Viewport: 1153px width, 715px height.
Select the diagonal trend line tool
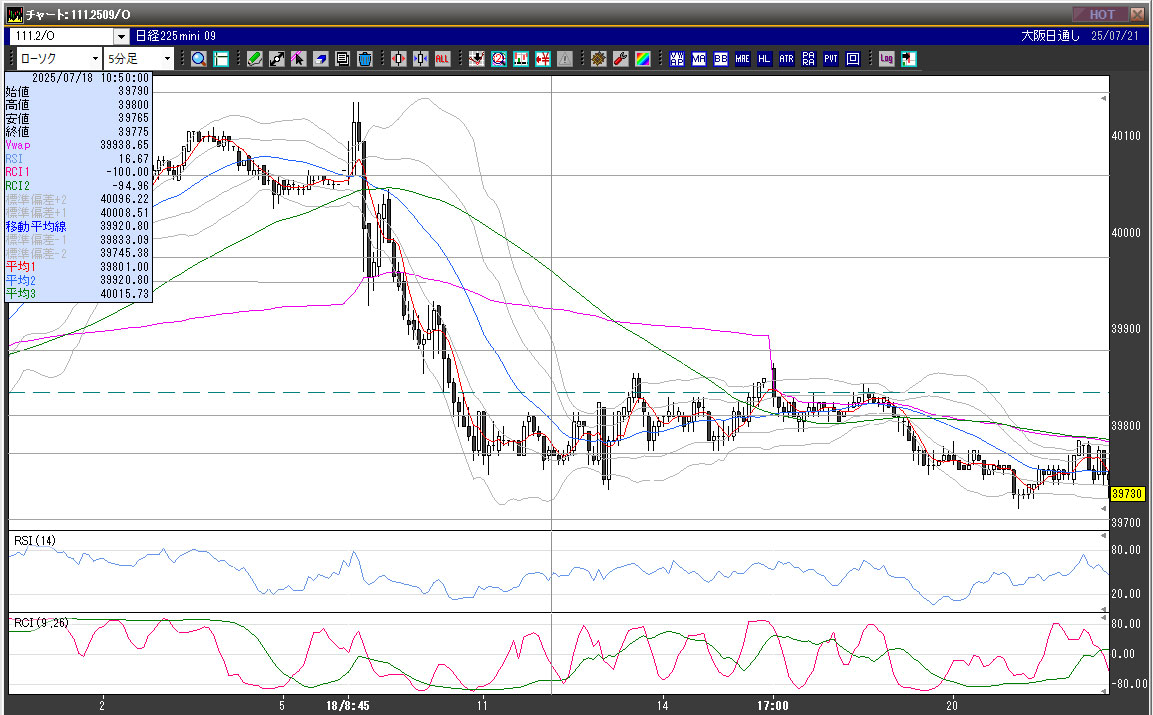click(276, 59)
